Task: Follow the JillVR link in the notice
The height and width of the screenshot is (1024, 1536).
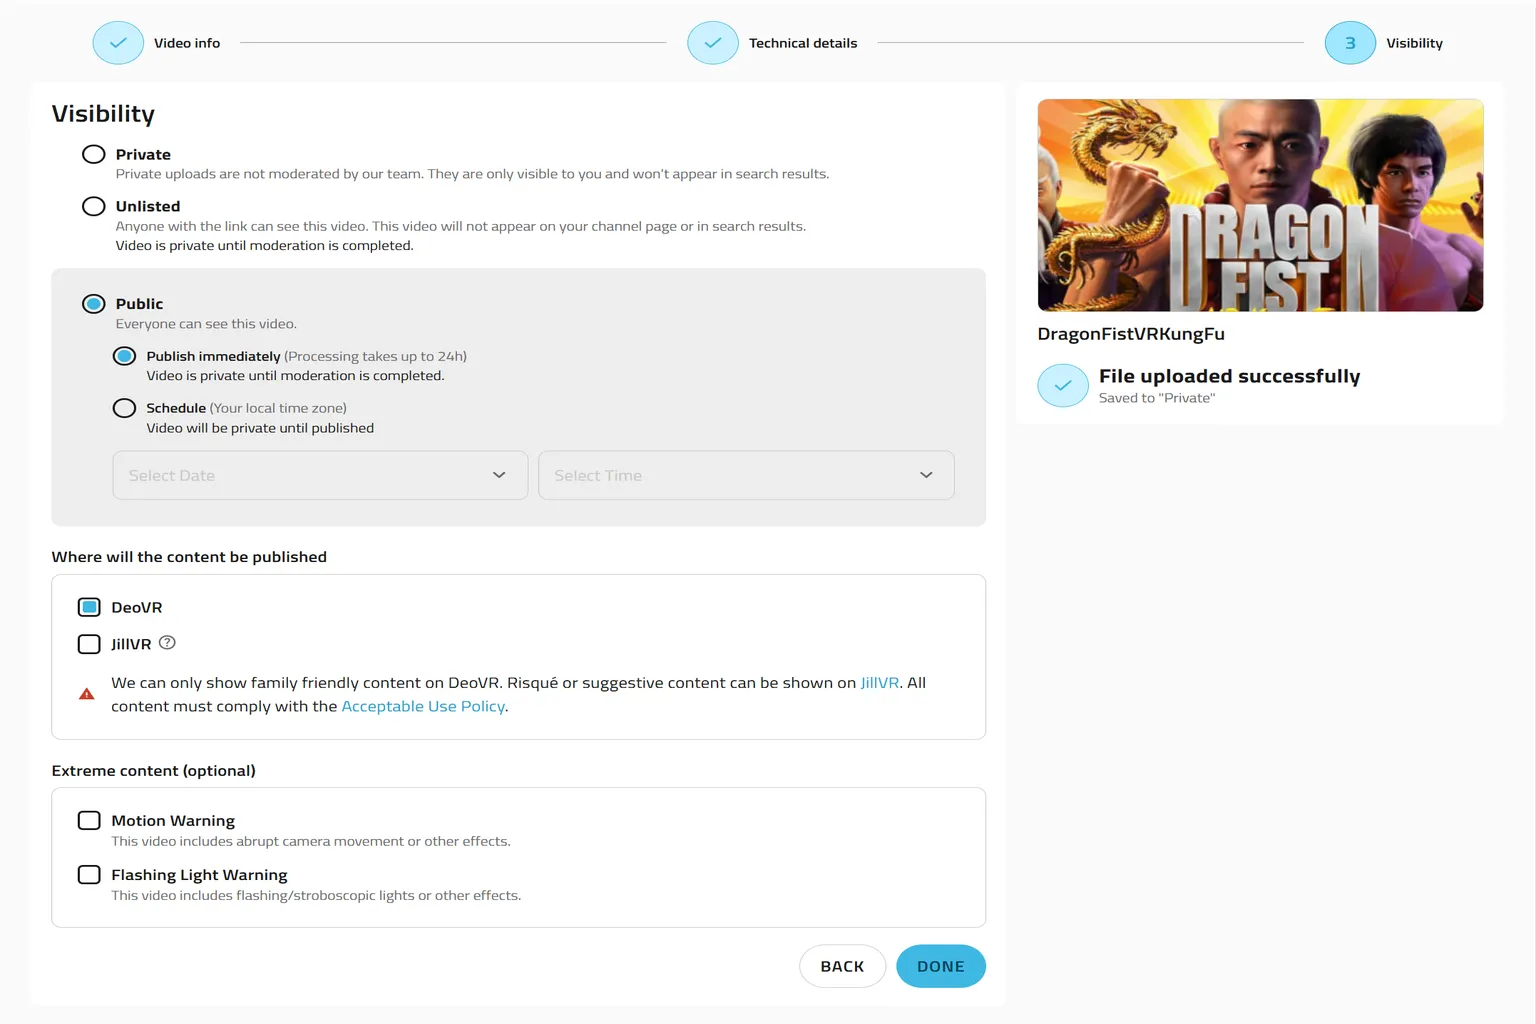Action: (x=880, y=683)
